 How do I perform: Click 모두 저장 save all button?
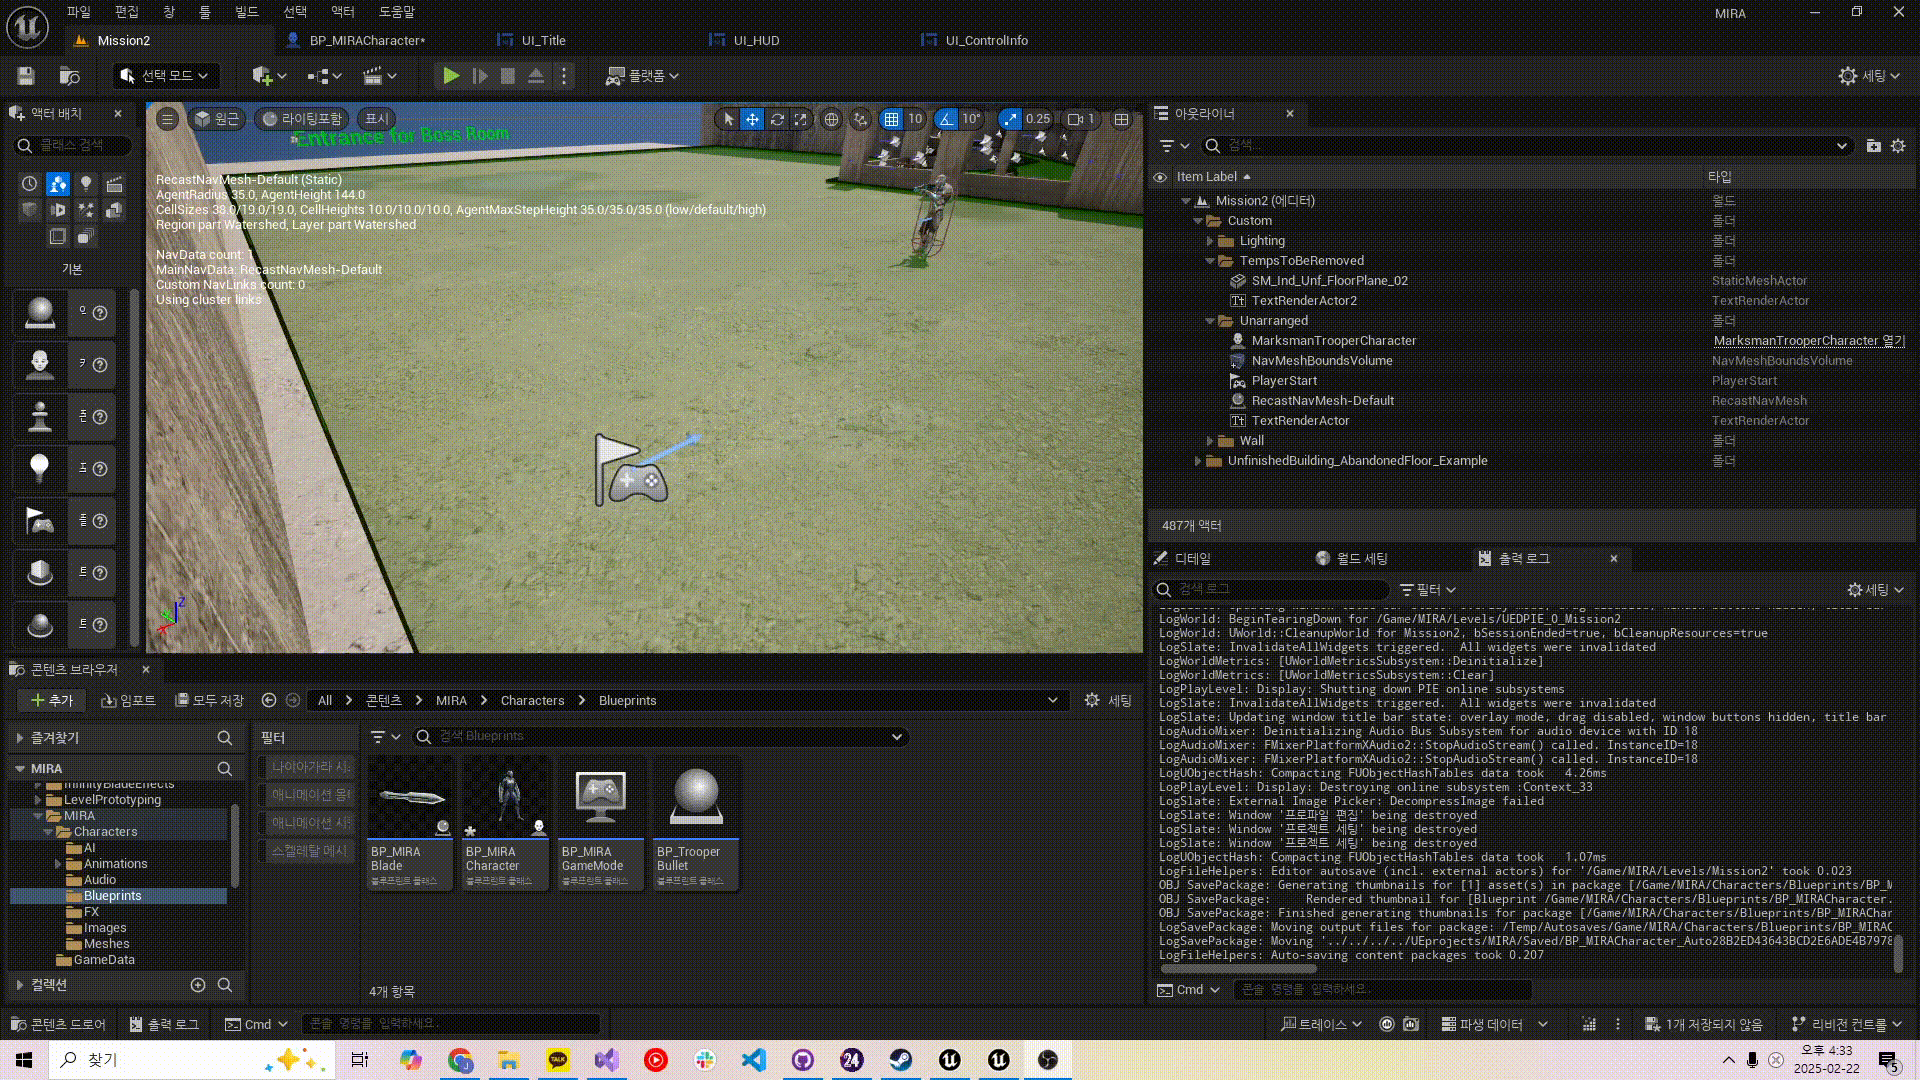(x=210, y=701)
